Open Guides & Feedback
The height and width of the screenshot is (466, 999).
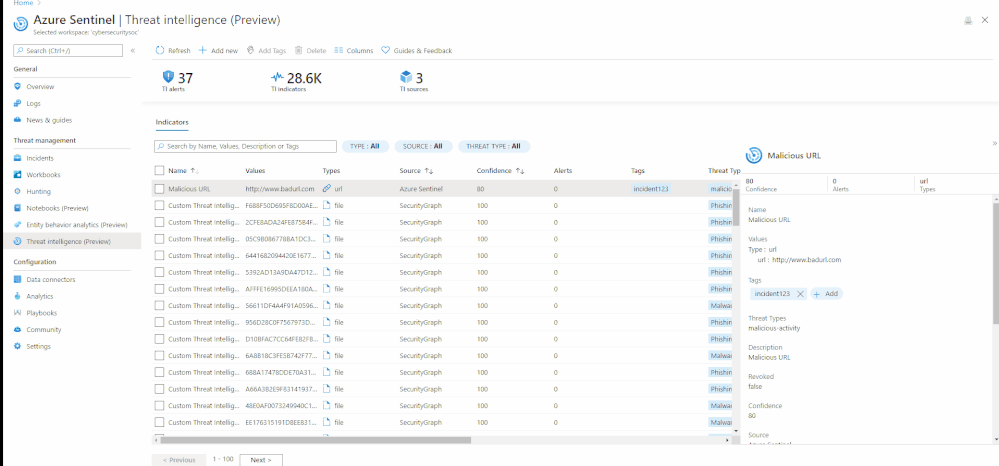coord(417,50)
